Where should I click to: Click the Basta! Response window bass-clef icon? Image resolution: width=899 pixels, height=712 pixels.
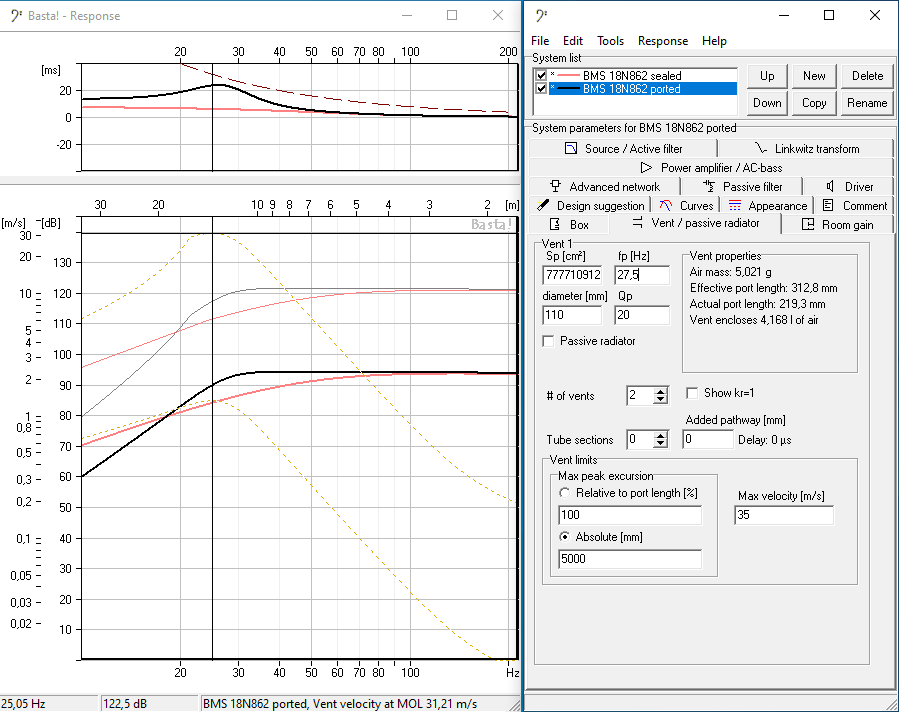(x=15, y=15)
